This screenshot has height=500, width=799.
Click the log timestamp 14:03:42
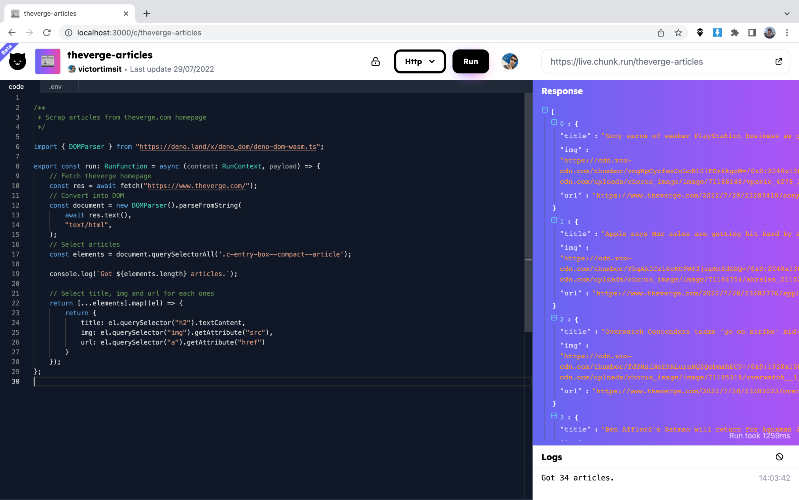[774, 478]
